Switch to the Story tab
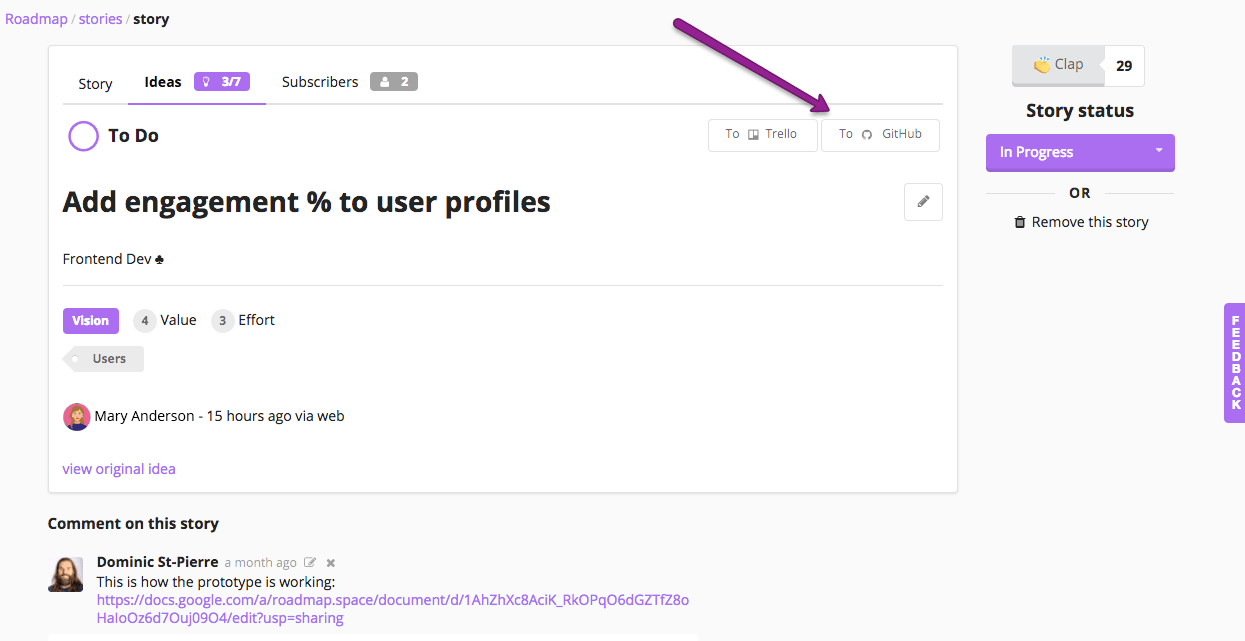Image resolution: width=1245 pixels, height=641 pixels. (95, 84)
